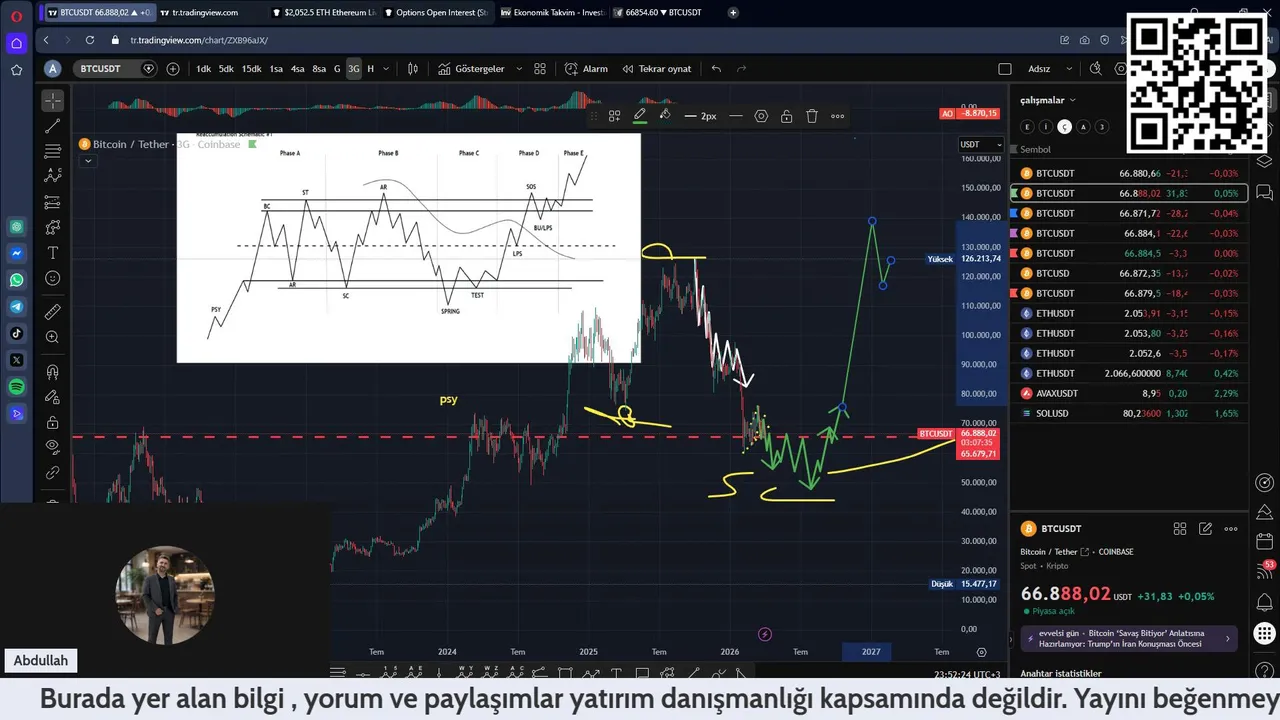The image size is (1280, 720).
Task: Change drawing line color with pencil
Action: pyautogui.click(x=640, y=116)
